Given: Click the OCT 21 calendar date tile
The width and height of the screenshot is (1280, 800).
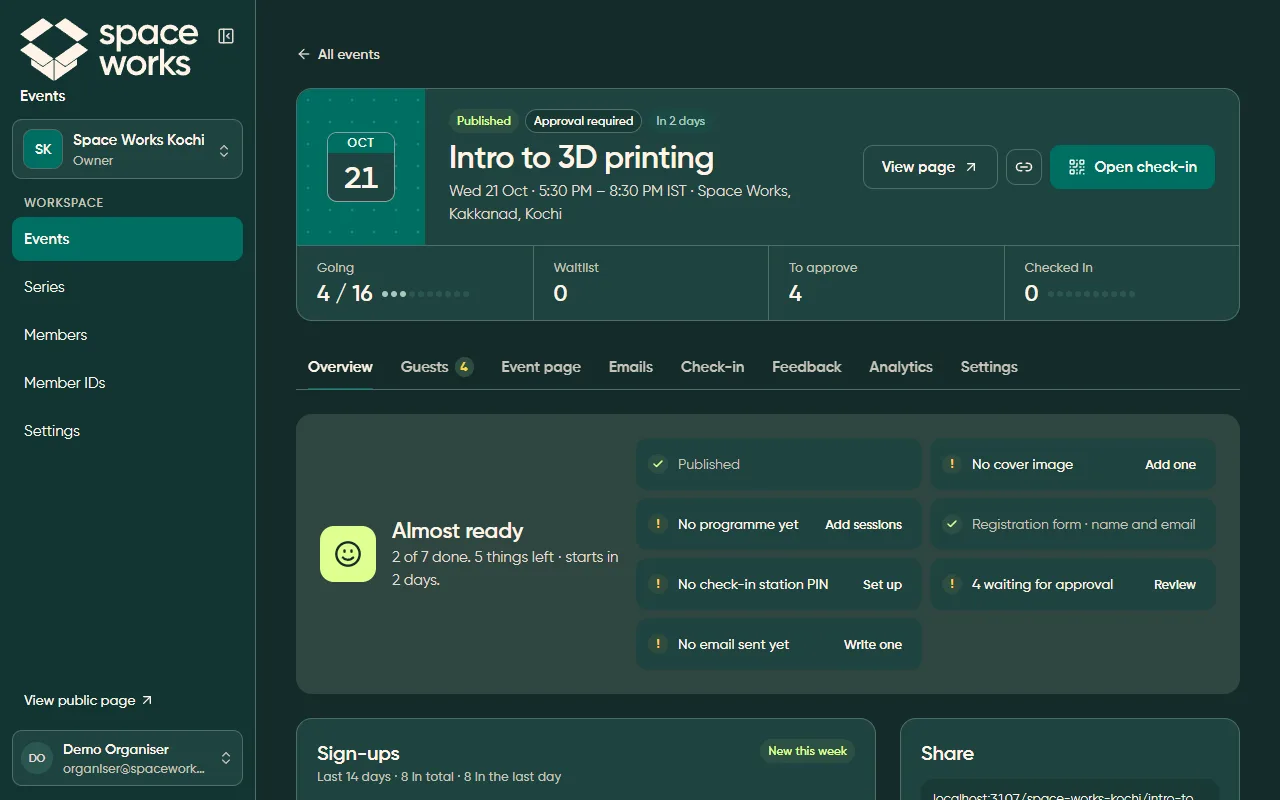Looking at the screenshot, I should click(361, 167).
